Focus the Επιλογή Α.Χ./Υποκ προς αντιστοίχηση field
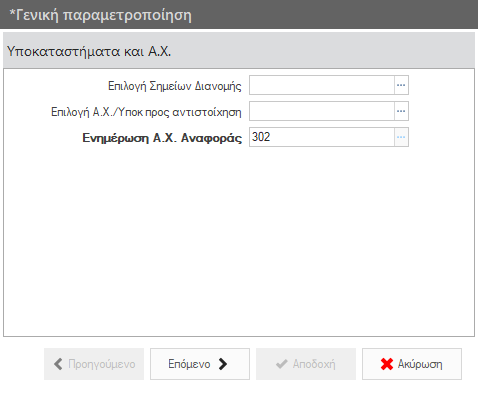The width and height of the screenshot is (478, 398). tap(322, 111)
